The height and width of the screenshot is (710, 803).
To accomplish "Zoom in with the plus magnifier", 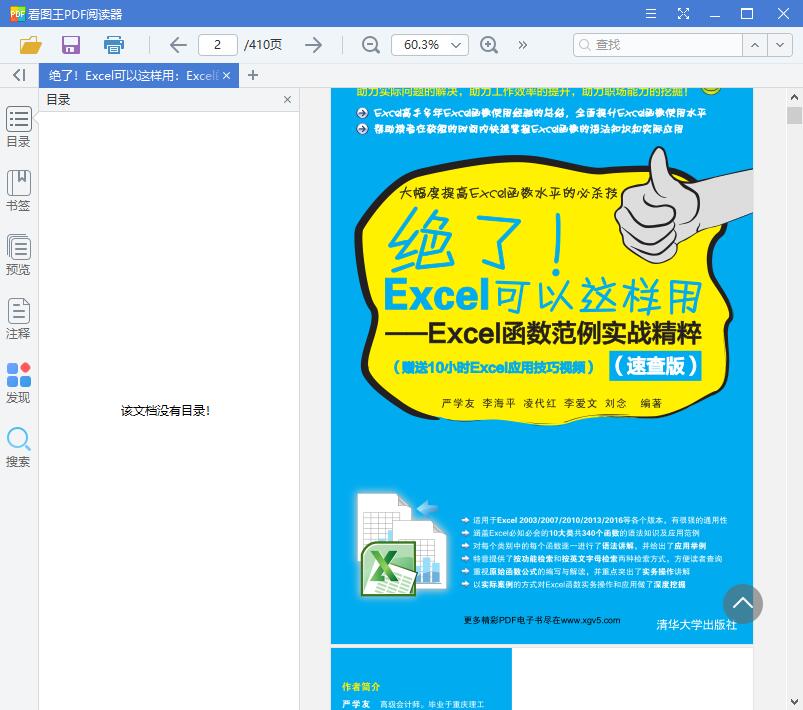I will [x=489, y=45].
